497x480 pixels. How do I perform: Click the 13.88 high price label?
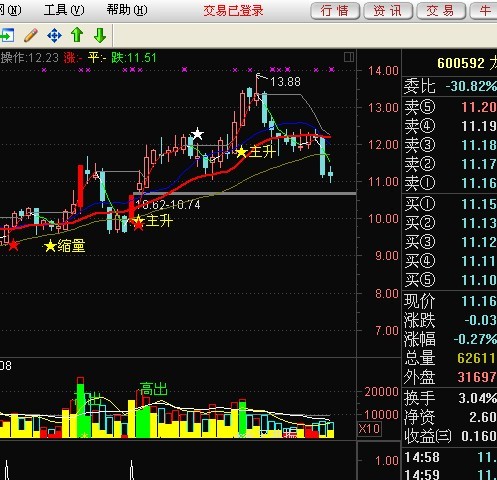[285, 82]
